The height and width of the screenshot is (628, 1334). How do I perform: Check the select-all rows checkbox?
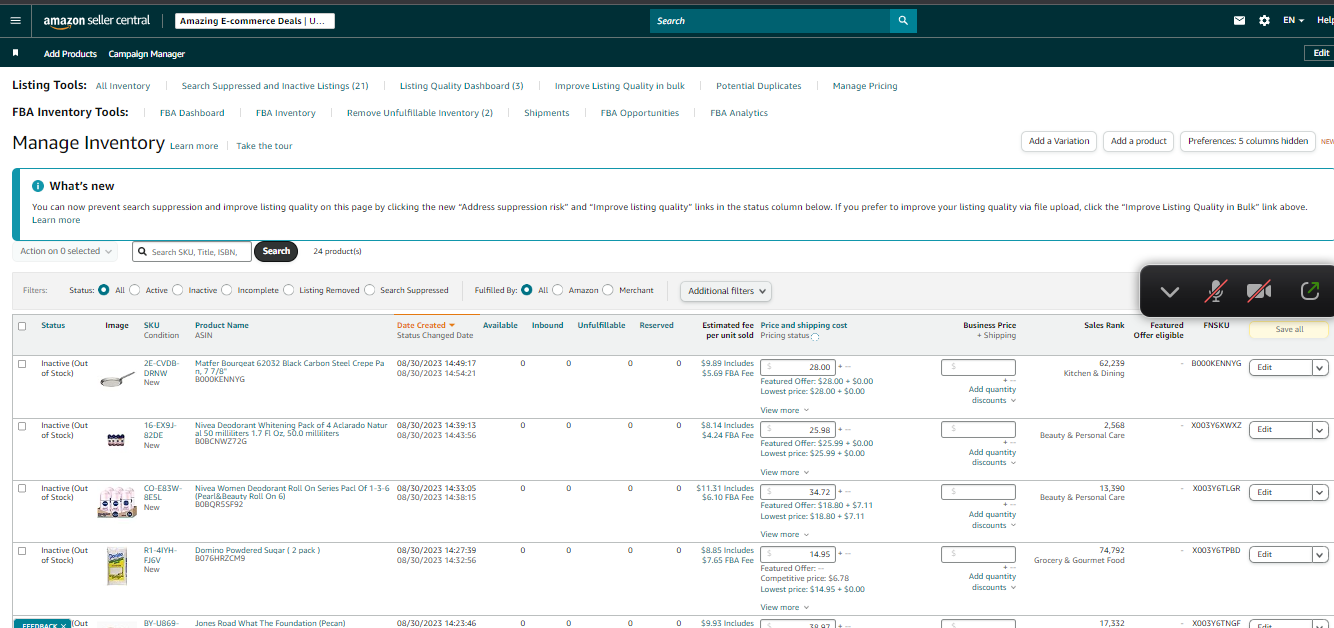22,326
